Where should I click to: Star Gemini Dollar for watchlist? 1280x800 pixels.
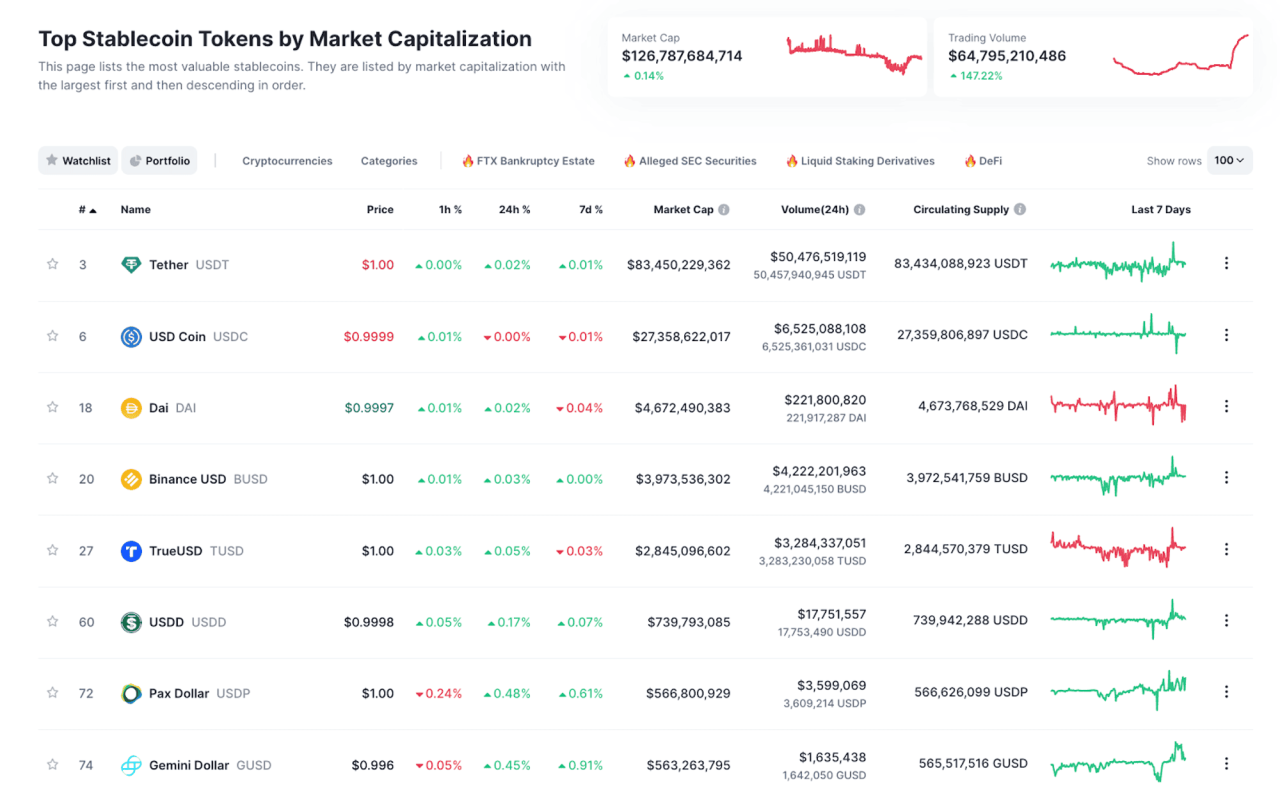tap(53, 765)
